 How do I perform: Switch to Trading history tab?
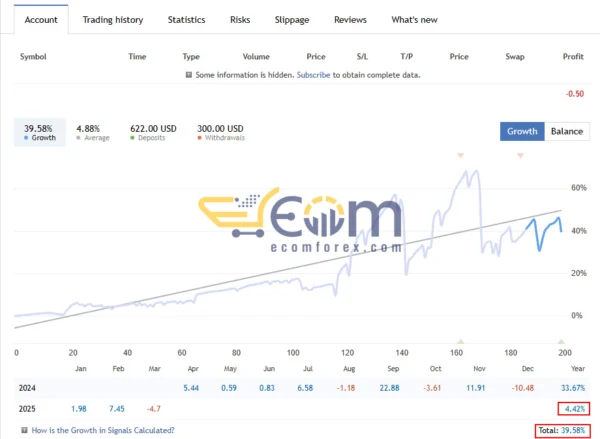pos(113,20)
